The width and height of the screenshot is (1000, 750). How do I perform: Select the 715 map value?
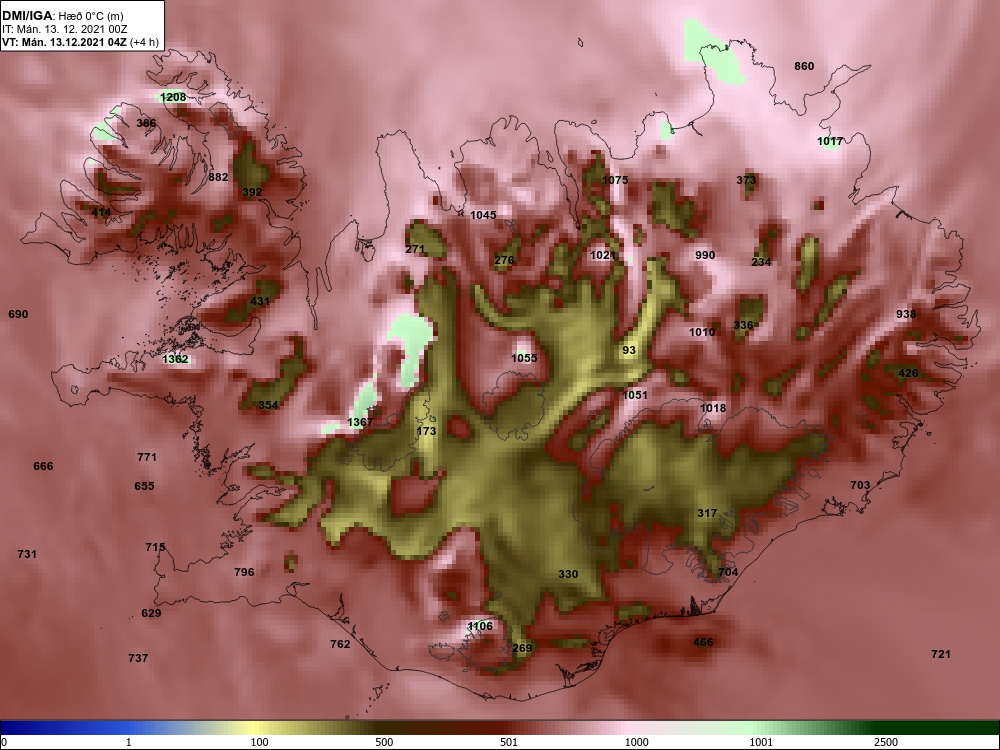click(x=155, y=547)
